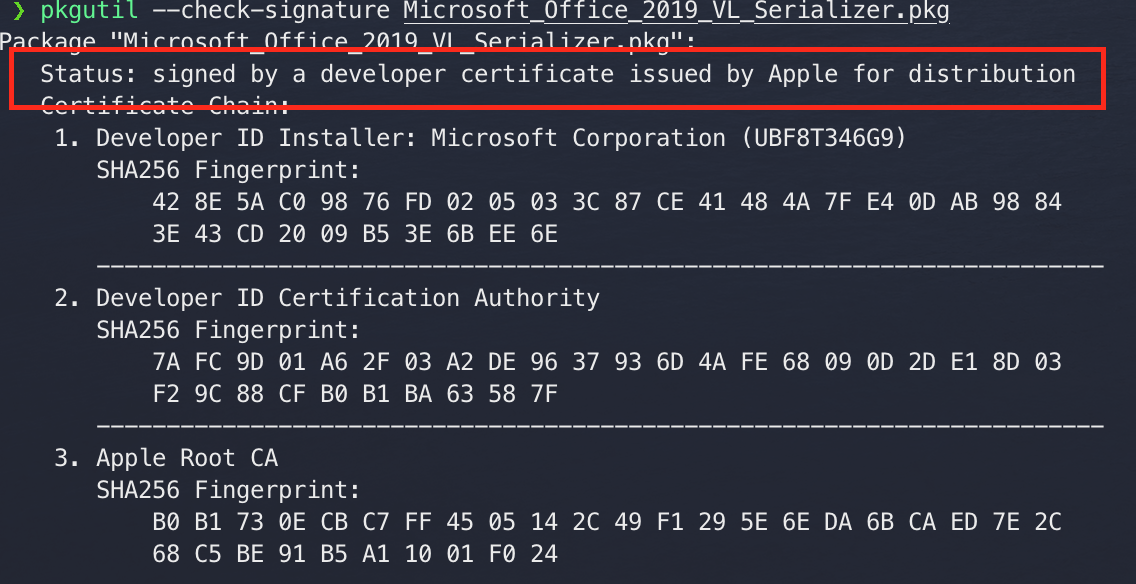Click fingerprint line starting B0 B1 73 0E

pyautogui.click(x=607, y=522)
